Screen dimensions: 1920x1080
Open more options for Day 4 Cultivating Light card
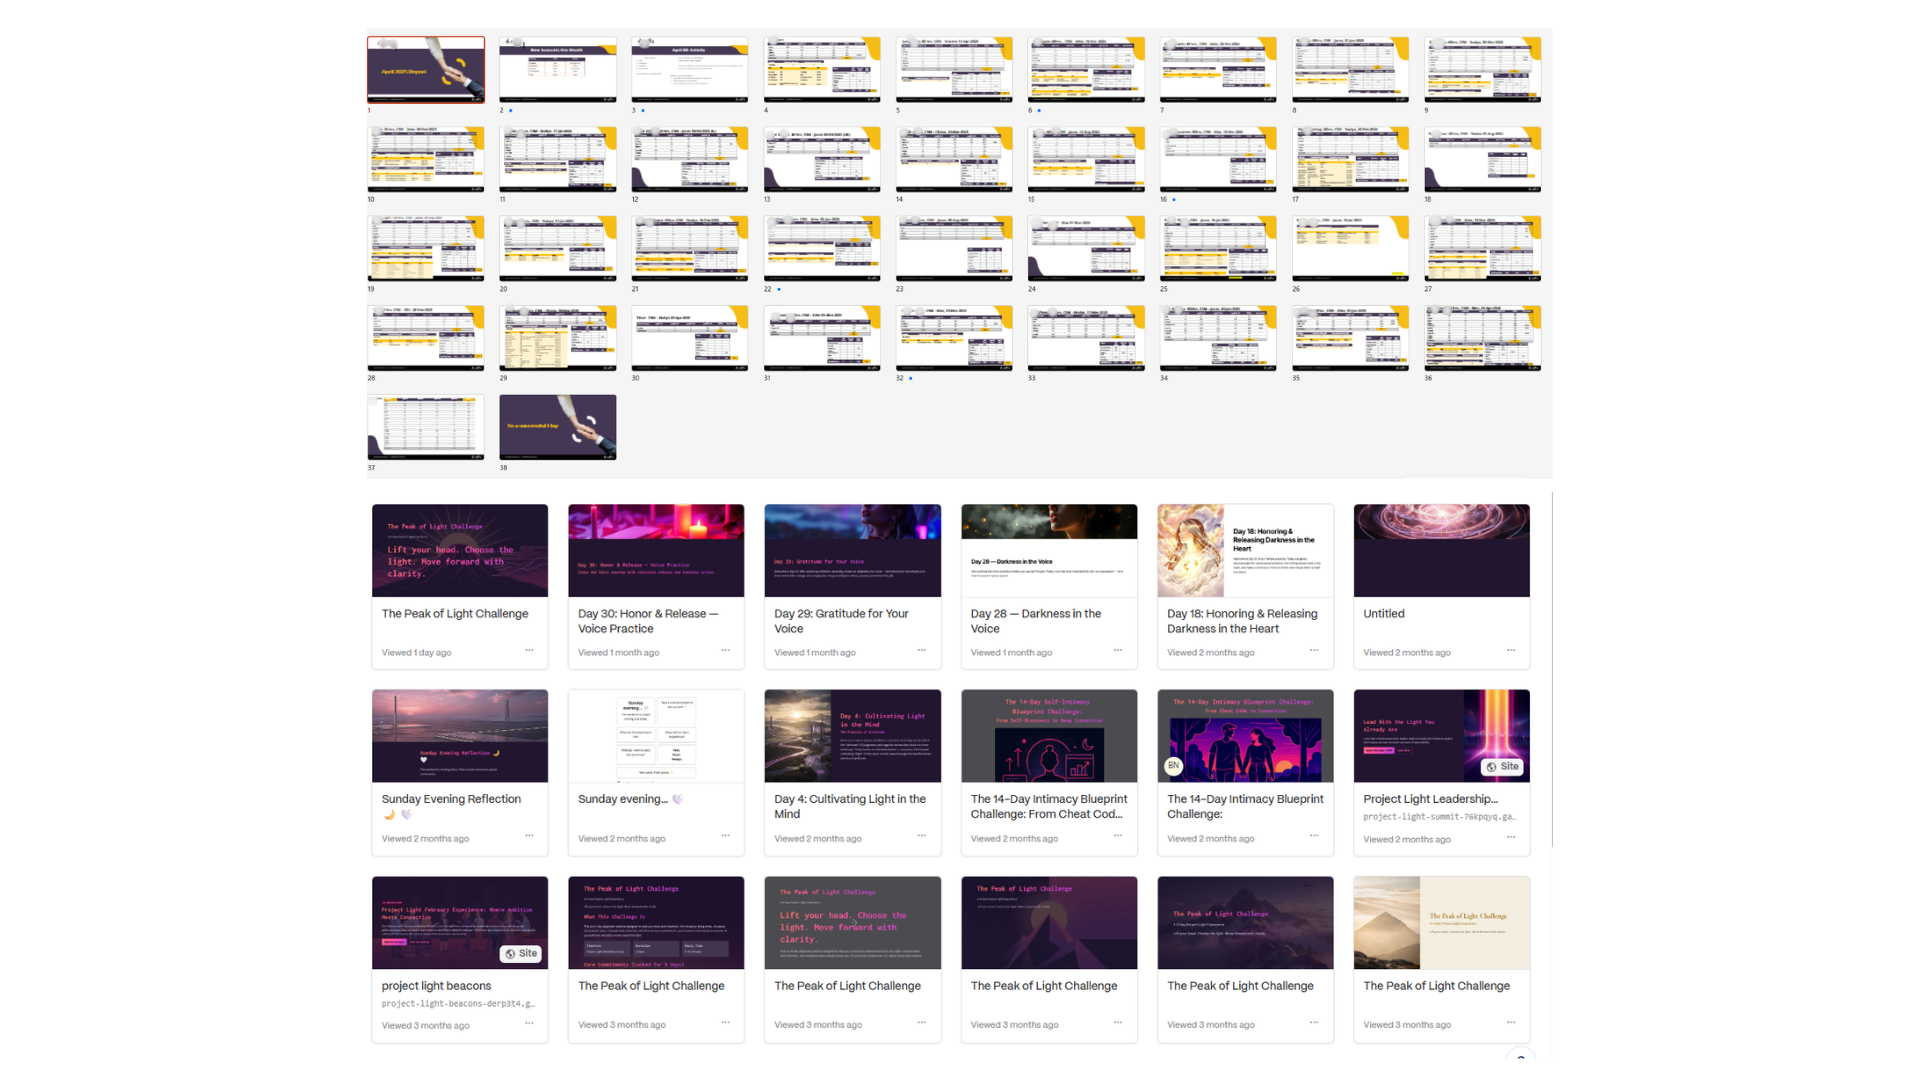point(921,836)
